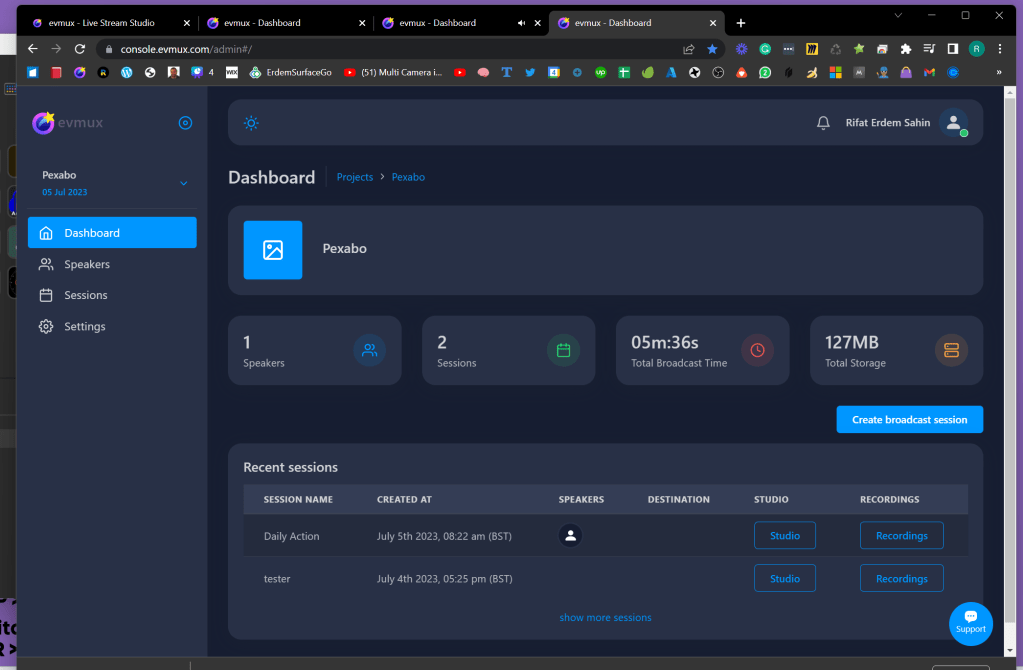Open Wix bookmark icon
Screen dimensions: 1023x670
pos(232,72)
